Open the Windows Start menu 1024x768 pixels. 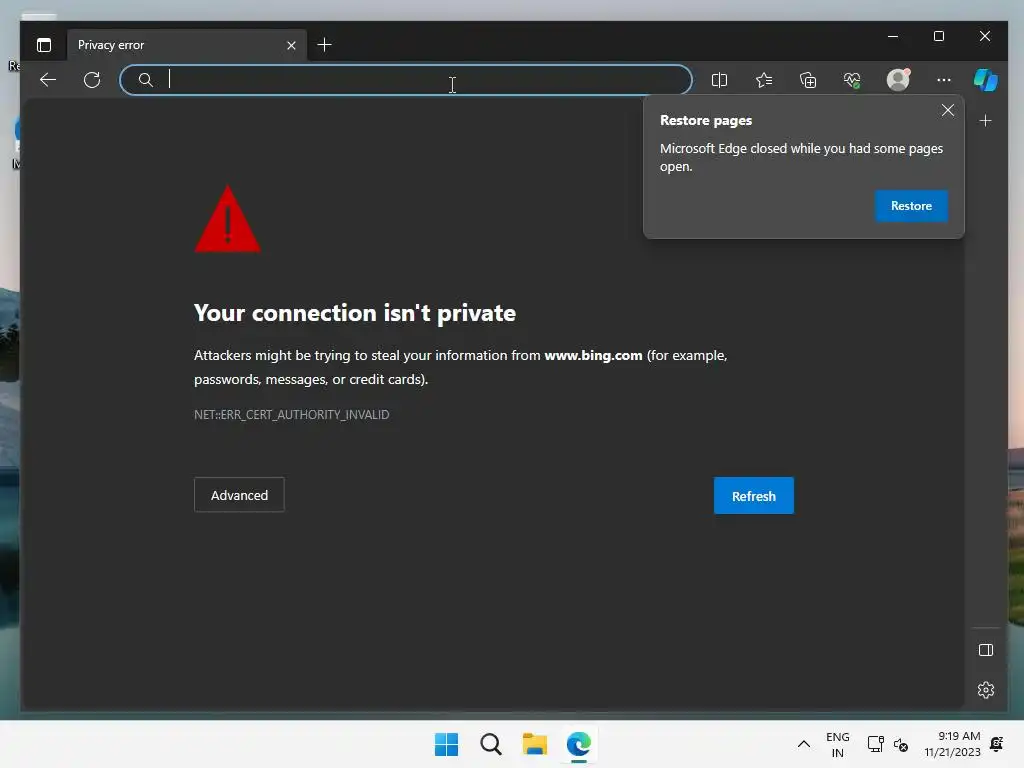(447, 744)
